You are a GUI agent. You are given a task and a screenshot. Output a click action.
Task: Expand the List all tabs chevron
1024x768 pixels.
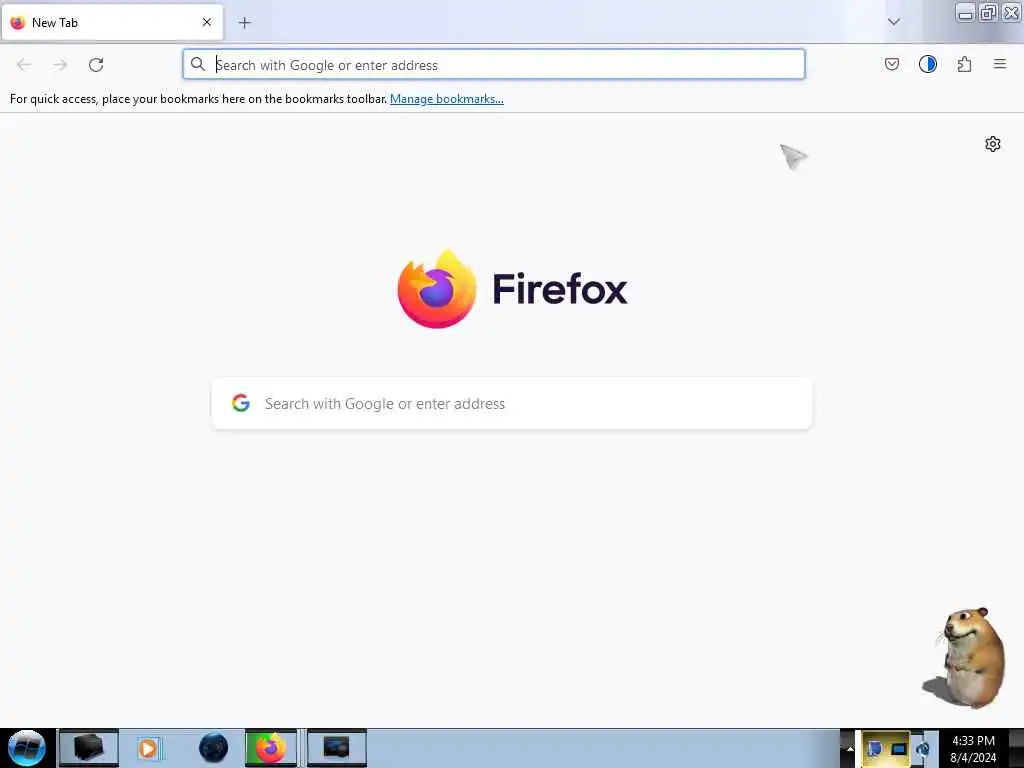click(x=893, y=22)
